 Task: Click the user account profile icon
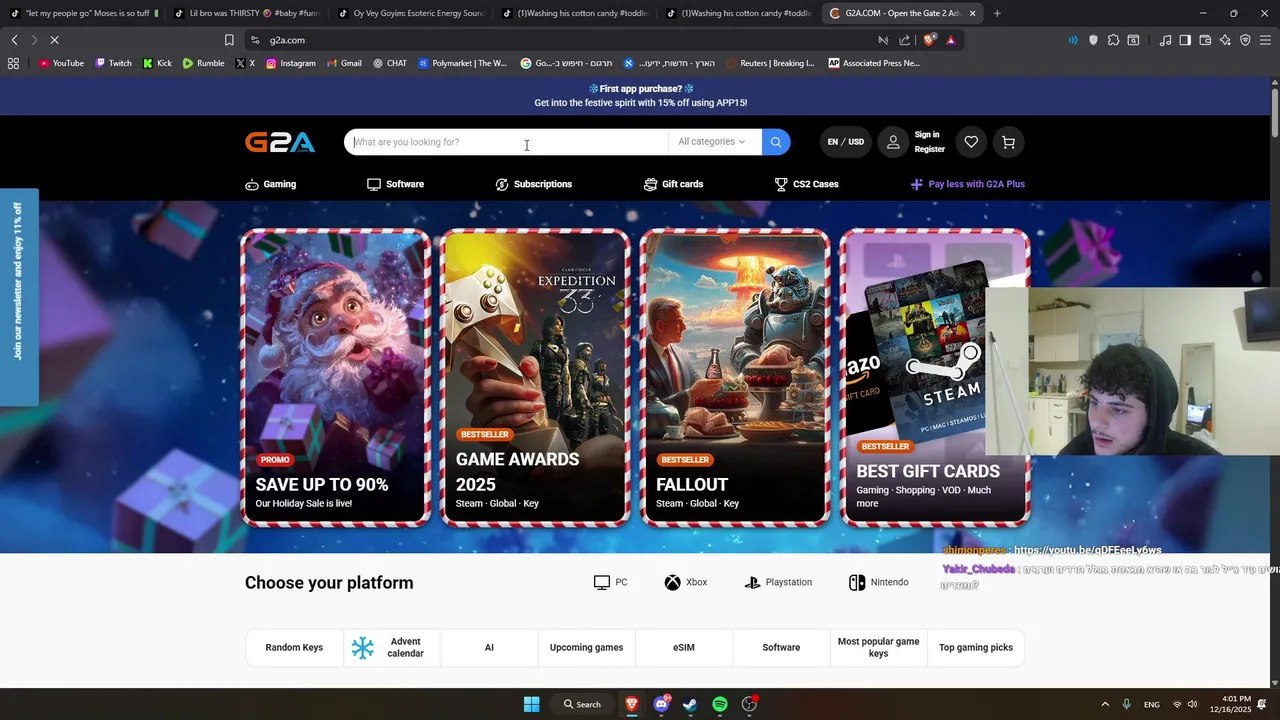[x=893, y=142]
